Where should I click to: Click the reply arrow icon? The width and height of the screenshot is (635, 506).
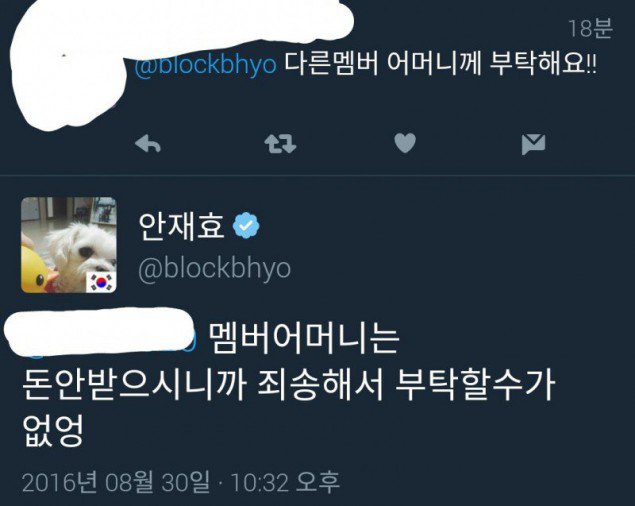coord(148,144)
